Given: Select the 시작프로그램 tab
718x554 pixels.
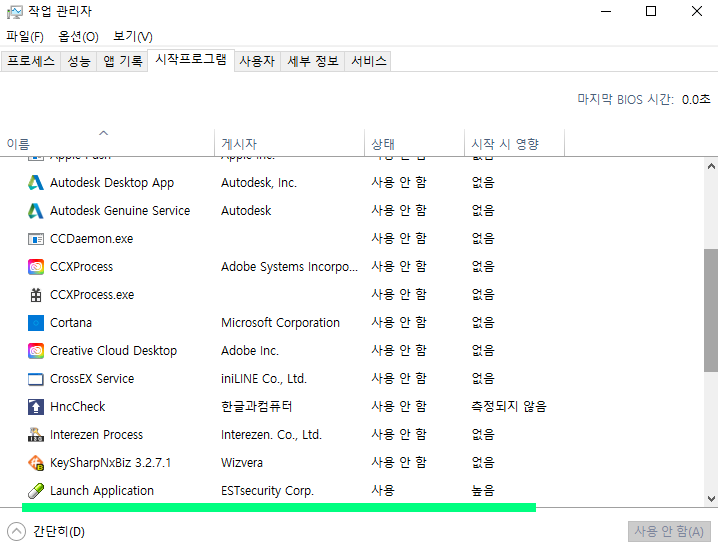Looking at the screenshot, I should (x=191, y=60).
